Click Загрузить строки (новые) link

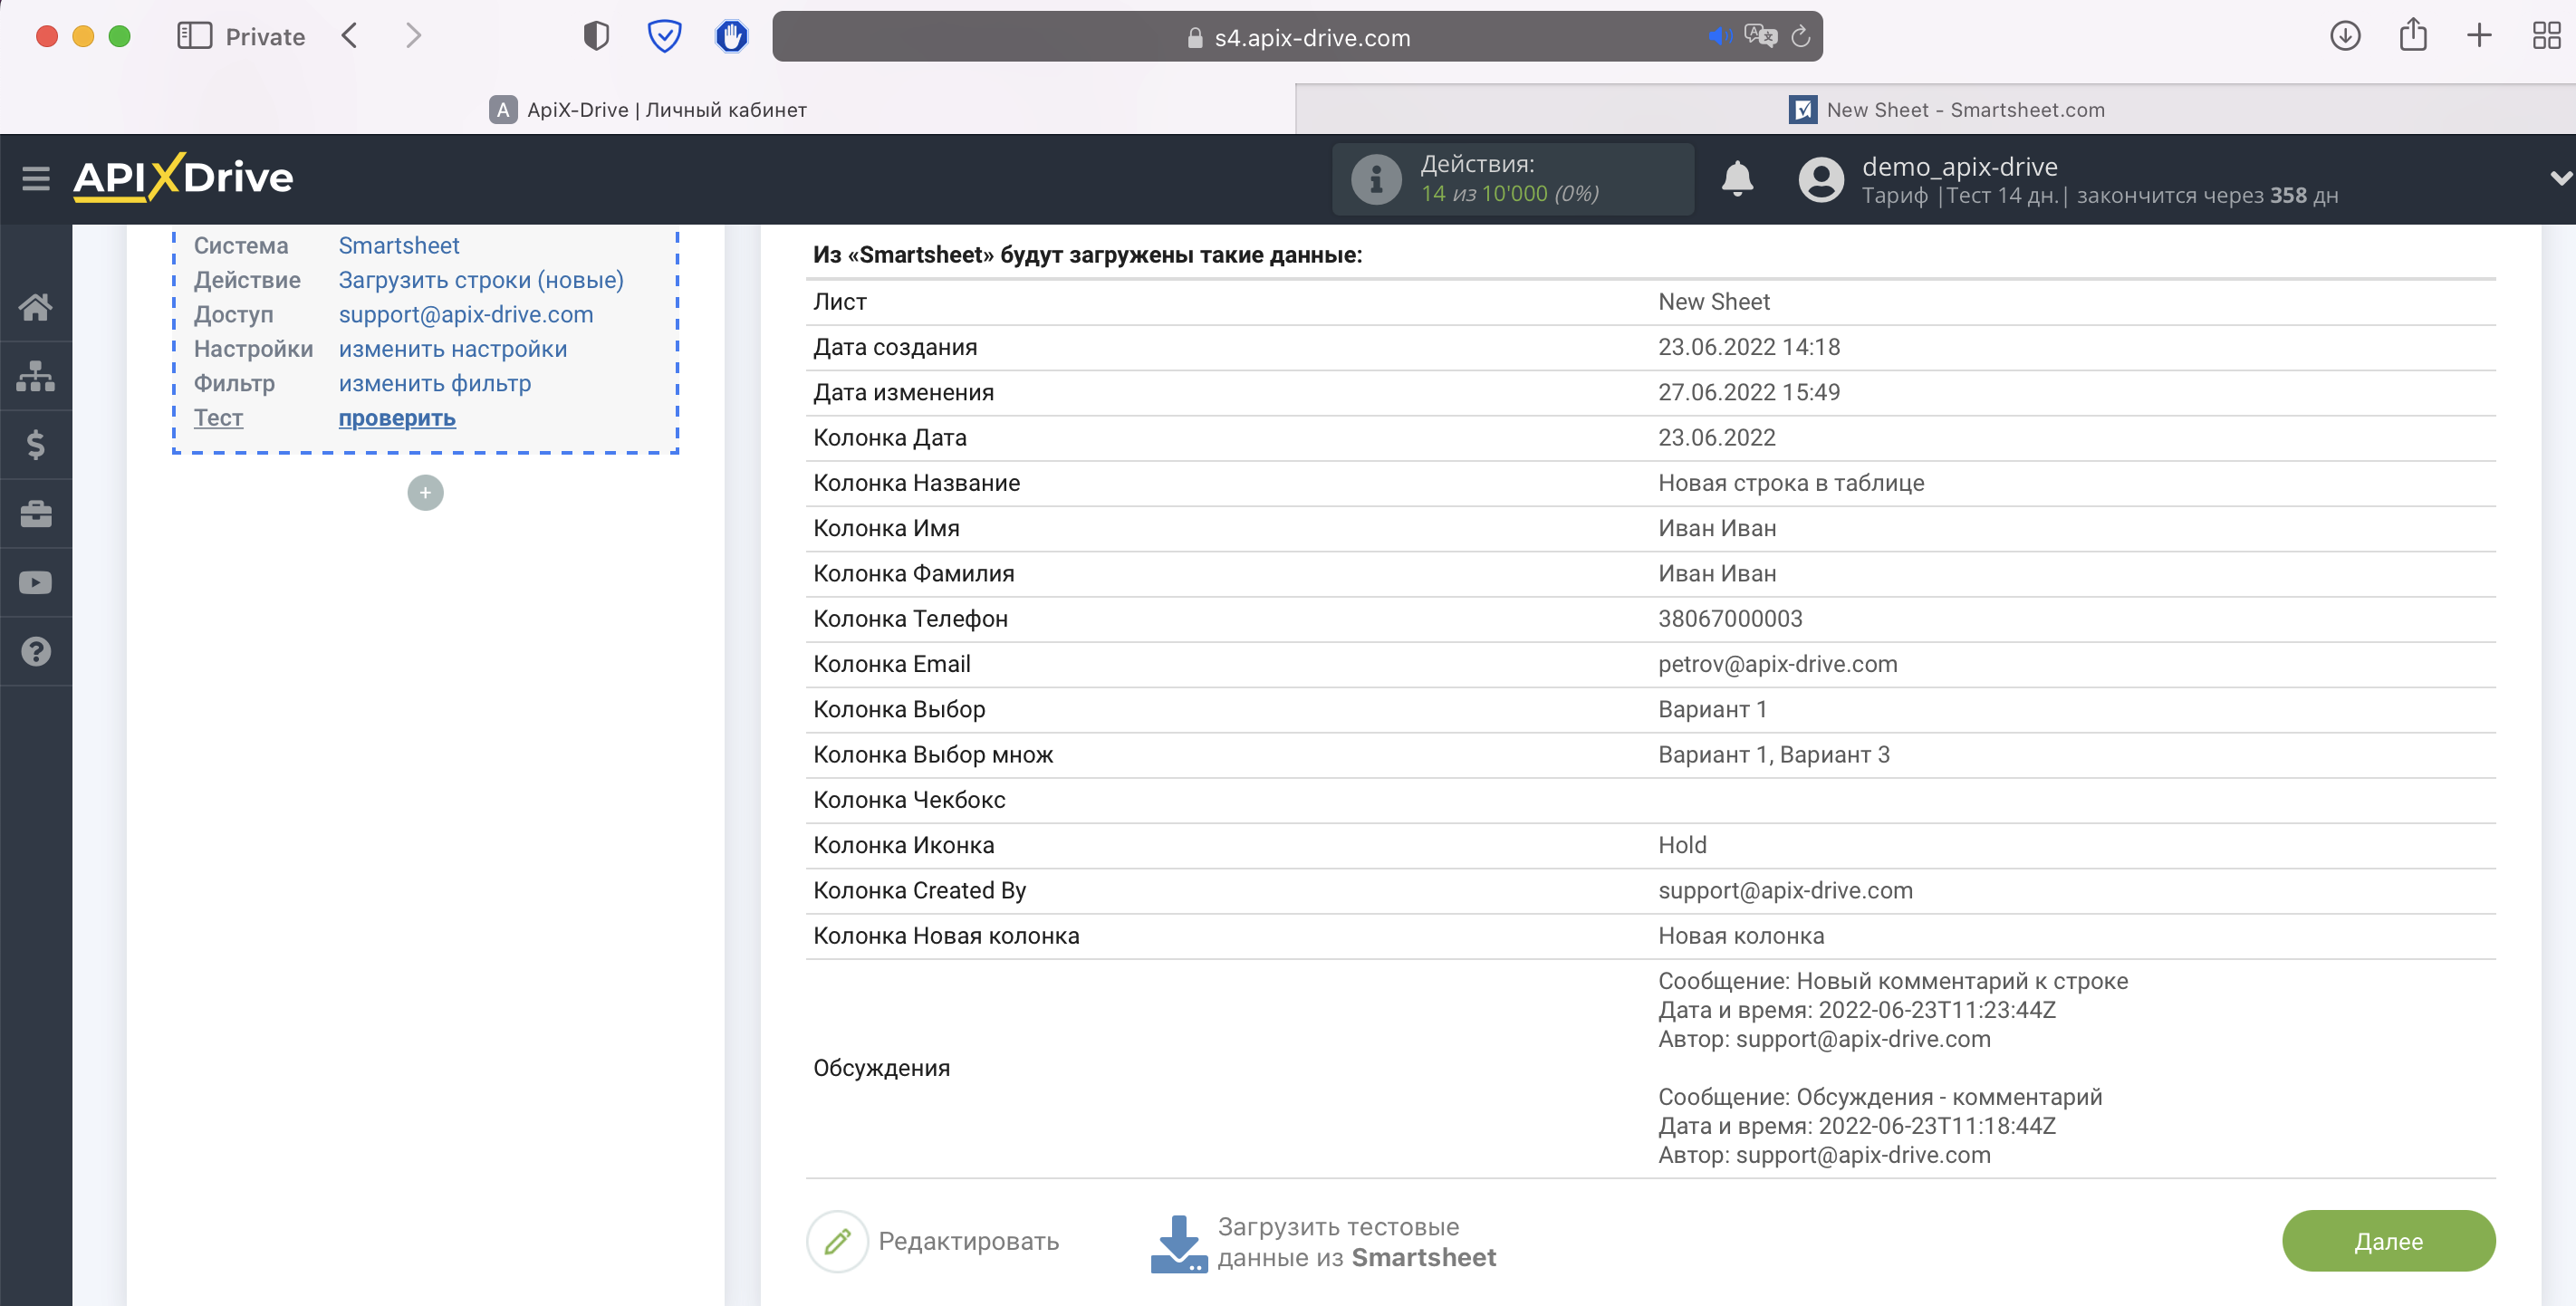pyautogui.click(x=481, y=280)
